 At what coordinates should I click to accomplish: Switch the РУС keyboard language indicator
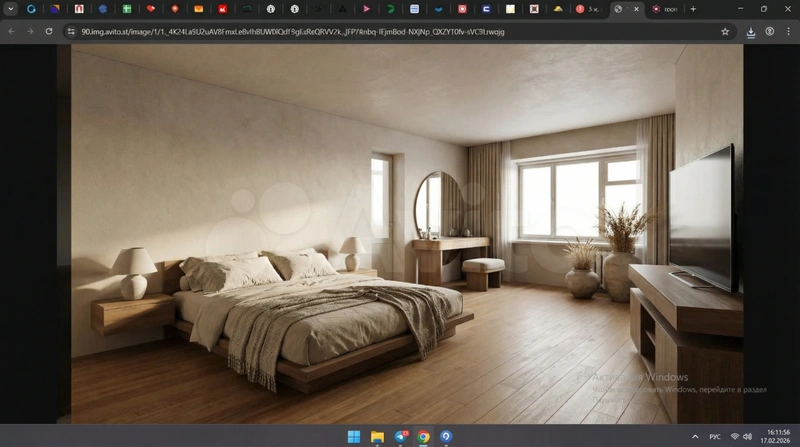point(715,437)
